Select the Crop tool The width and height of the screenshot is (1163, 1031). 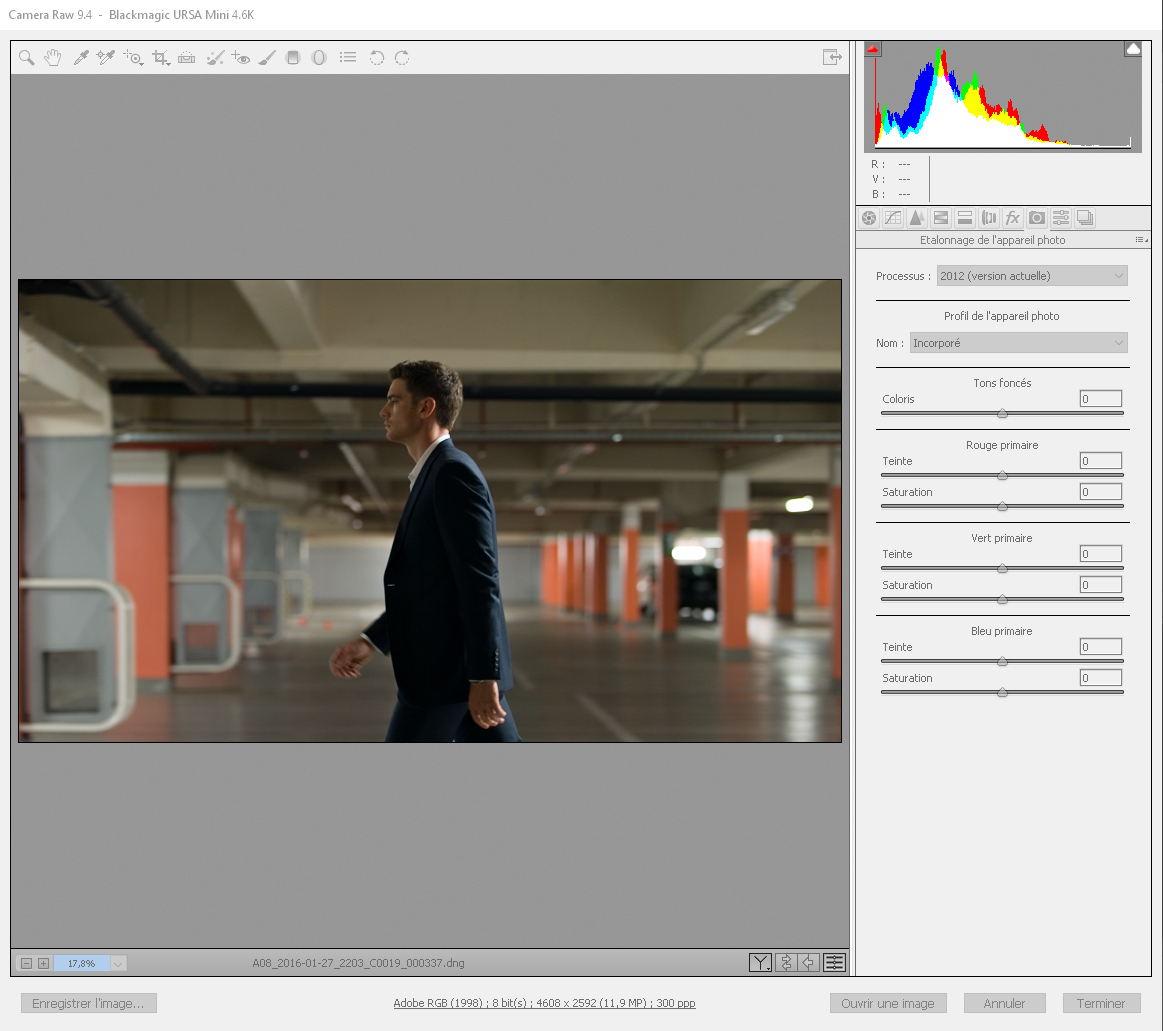(161, 58)
